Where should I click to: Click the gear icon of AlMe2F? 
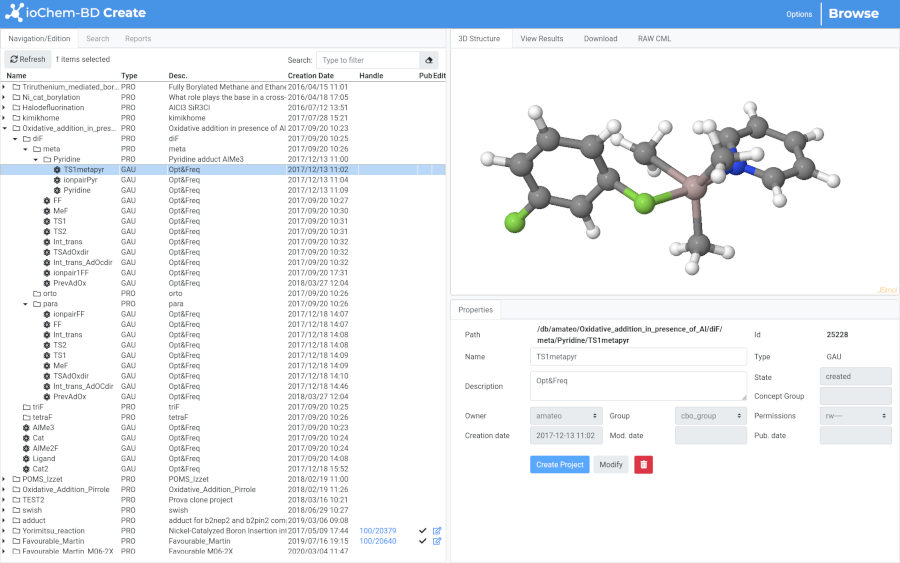coord(26,449)
